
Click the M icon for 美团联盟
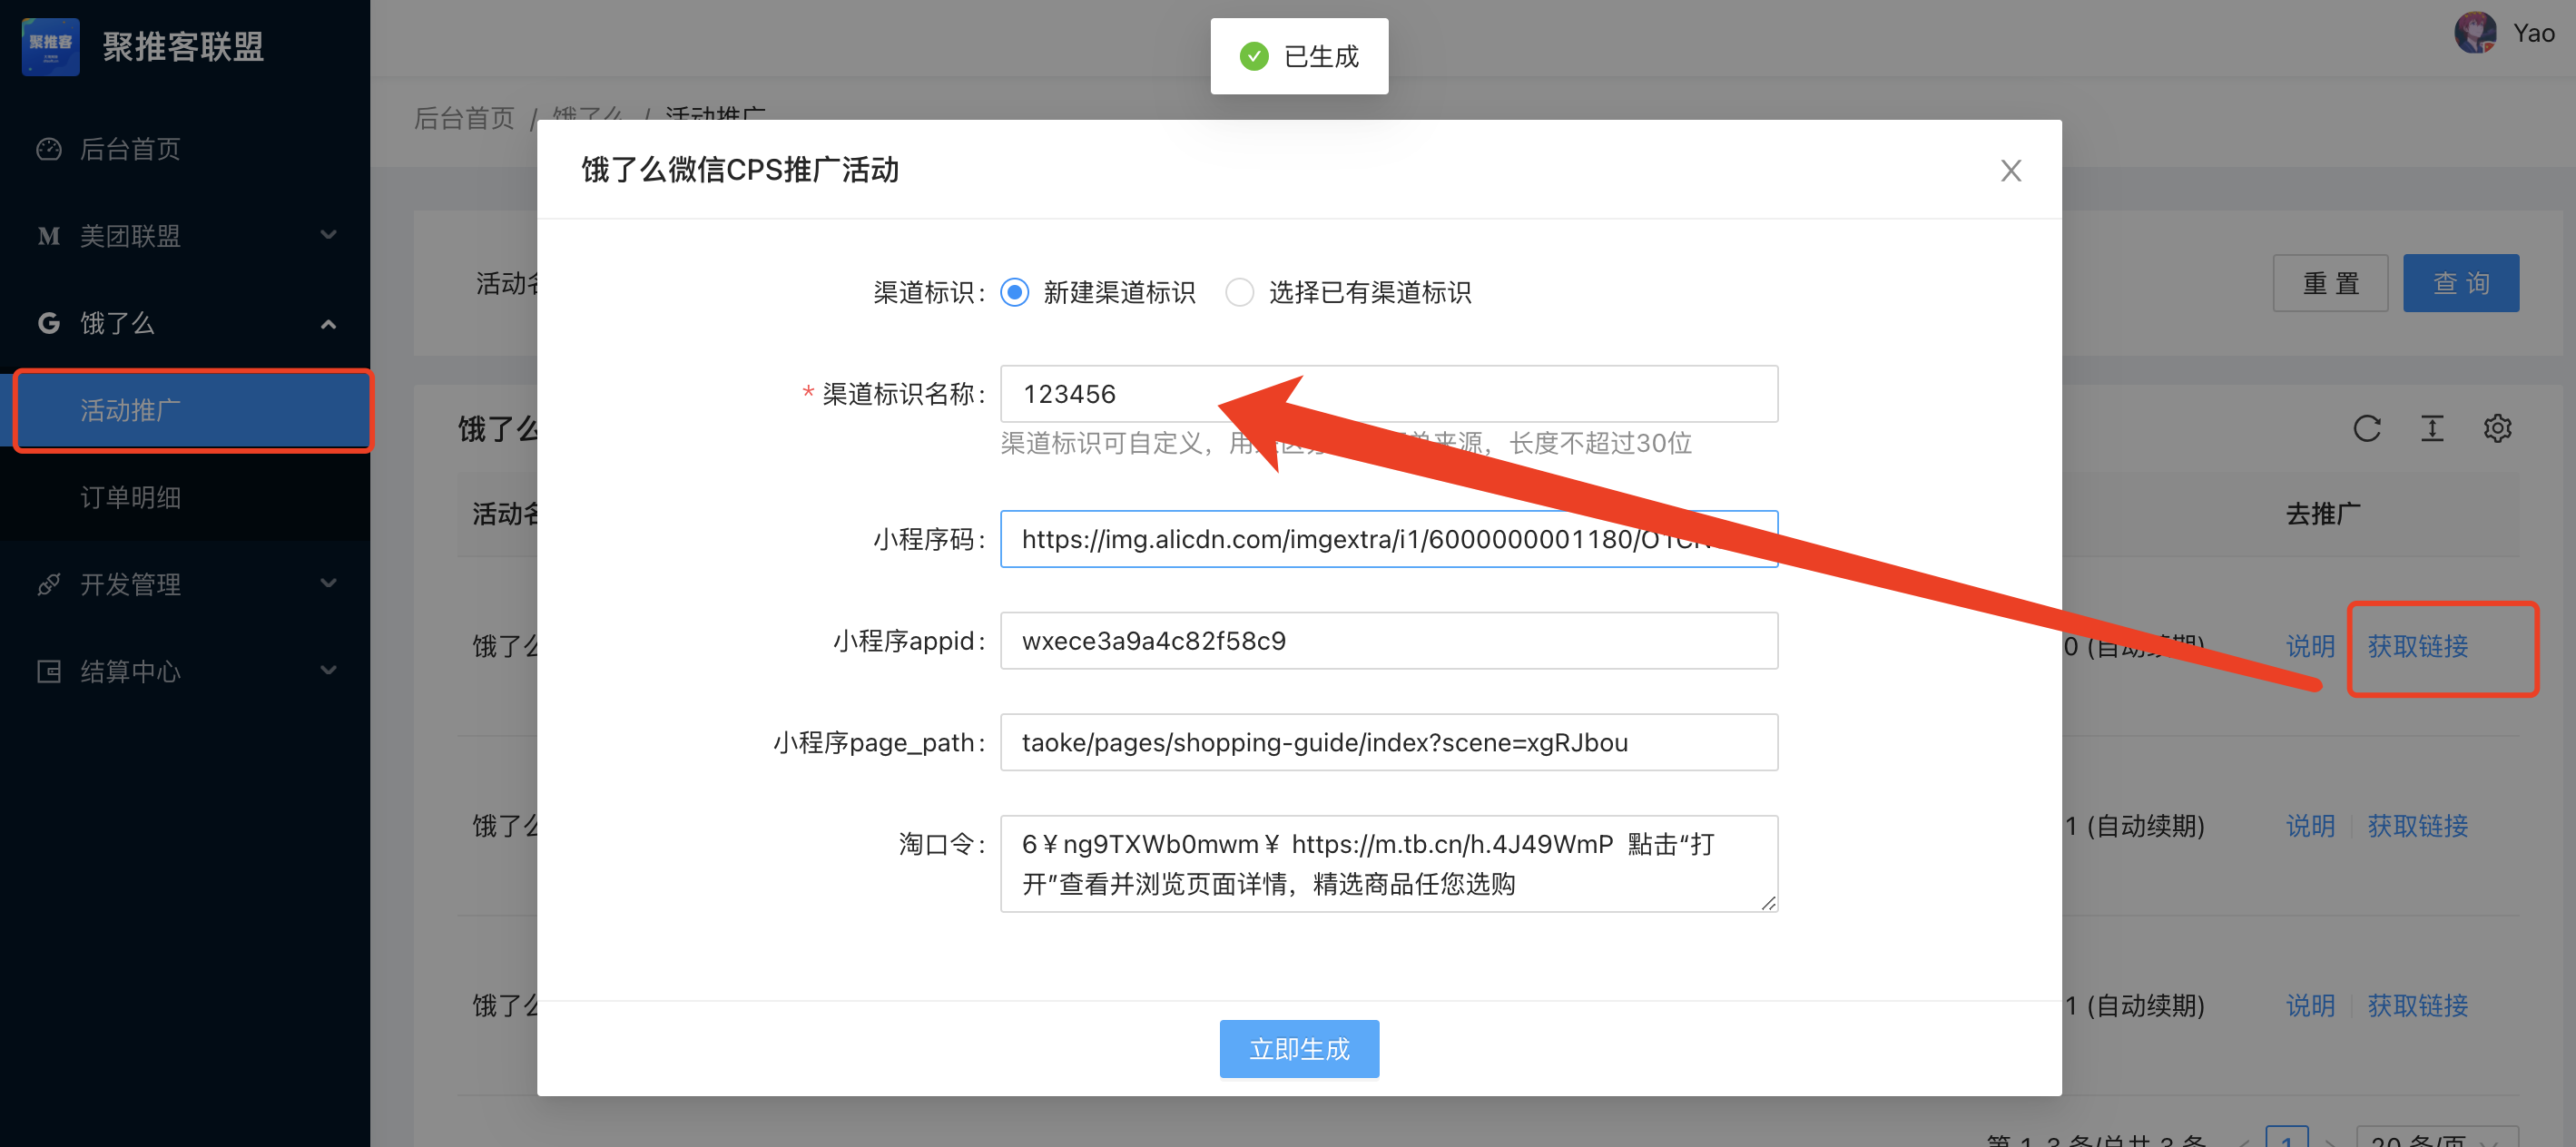48,236
